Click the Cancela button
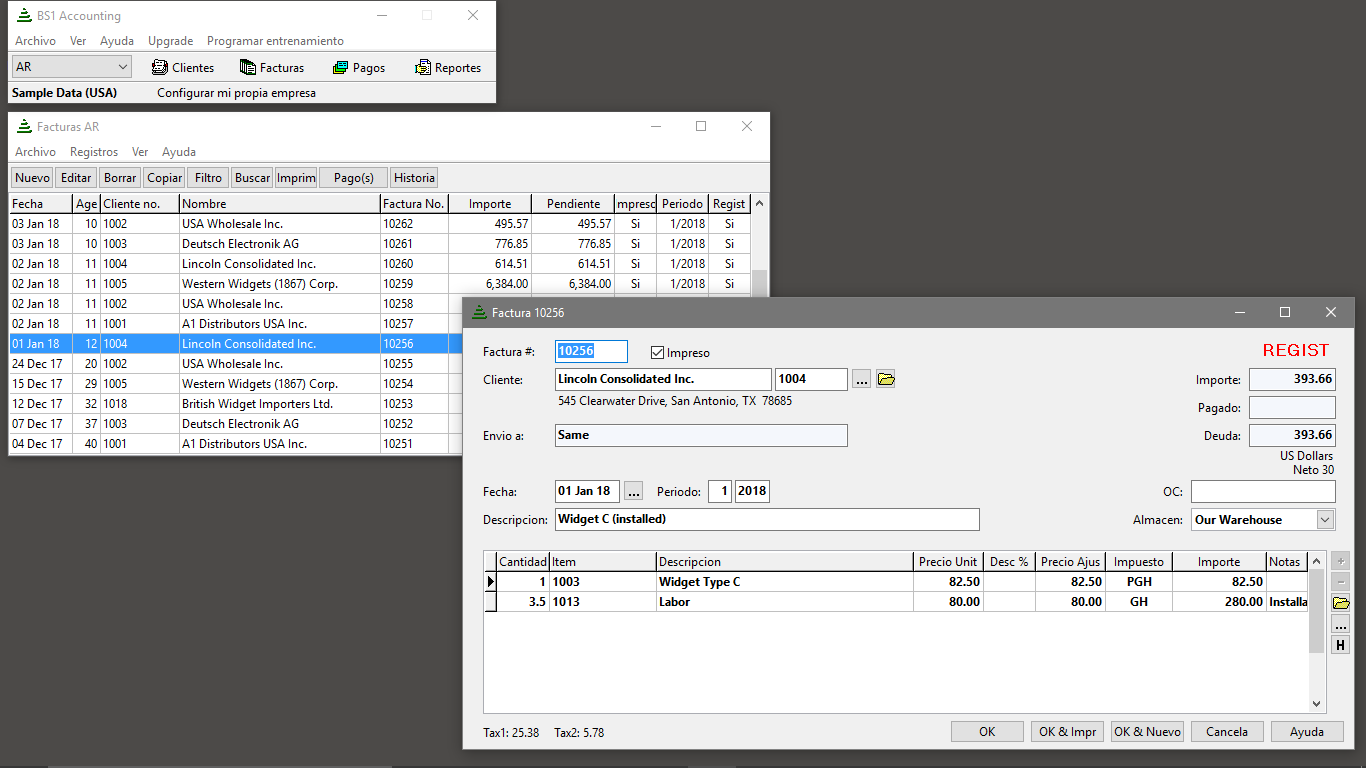 pos(1227,732)
